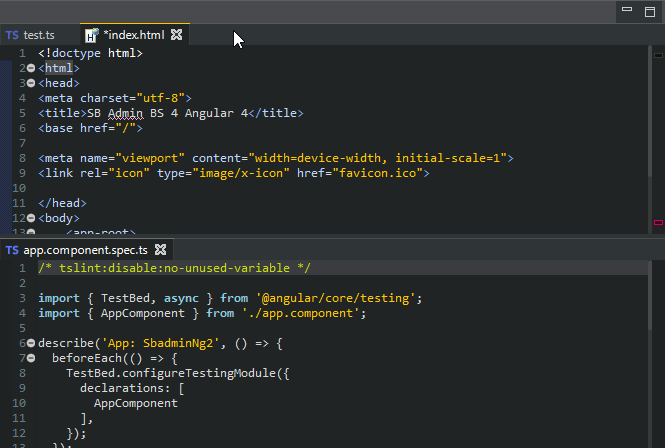Image resolution: width=665 pixels, height=448 pixels.
Task: Click the dark overview ruler marker at top
Action: [x=658, y=56]
